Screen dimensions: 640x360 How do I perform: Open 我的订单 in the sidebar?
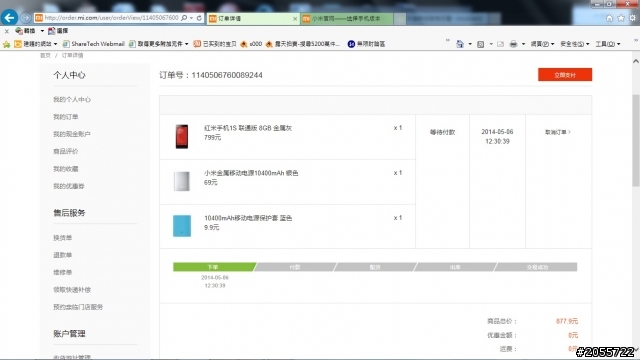pyautogui.click(x=66, y=117)
